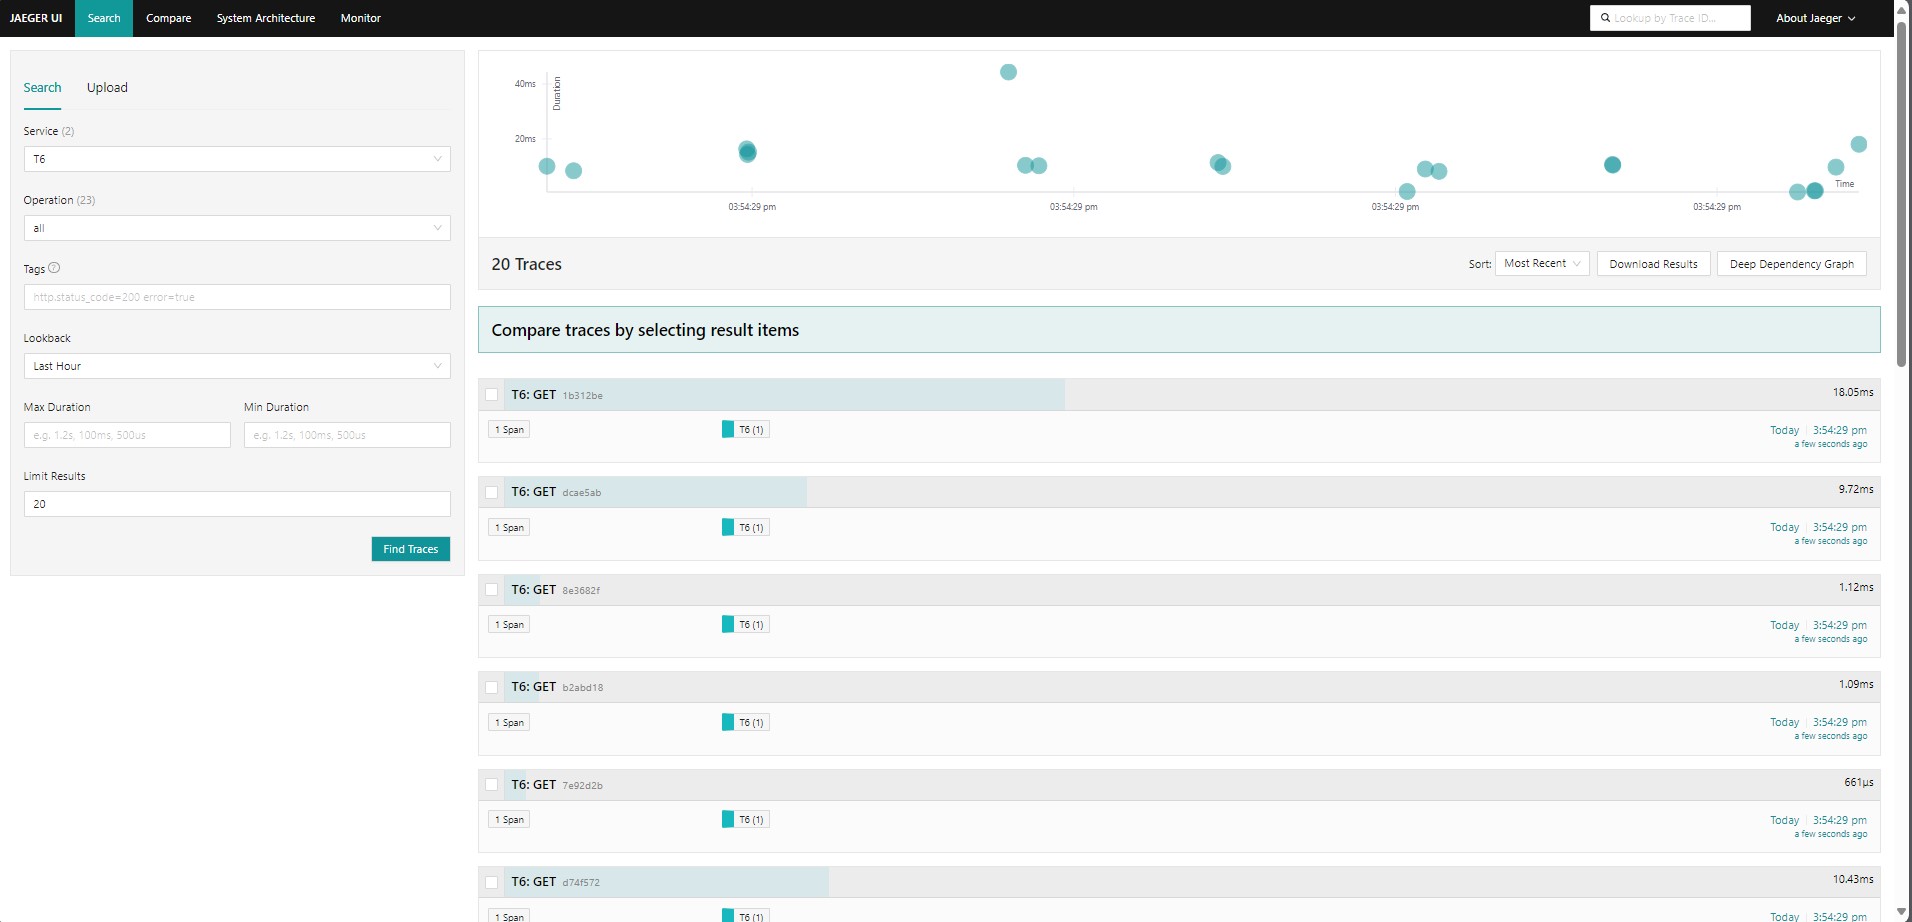This screenshot has height=922, width=1912.
Task: Open the Sort dropdown Most Recent
Action: [1542, 264]
